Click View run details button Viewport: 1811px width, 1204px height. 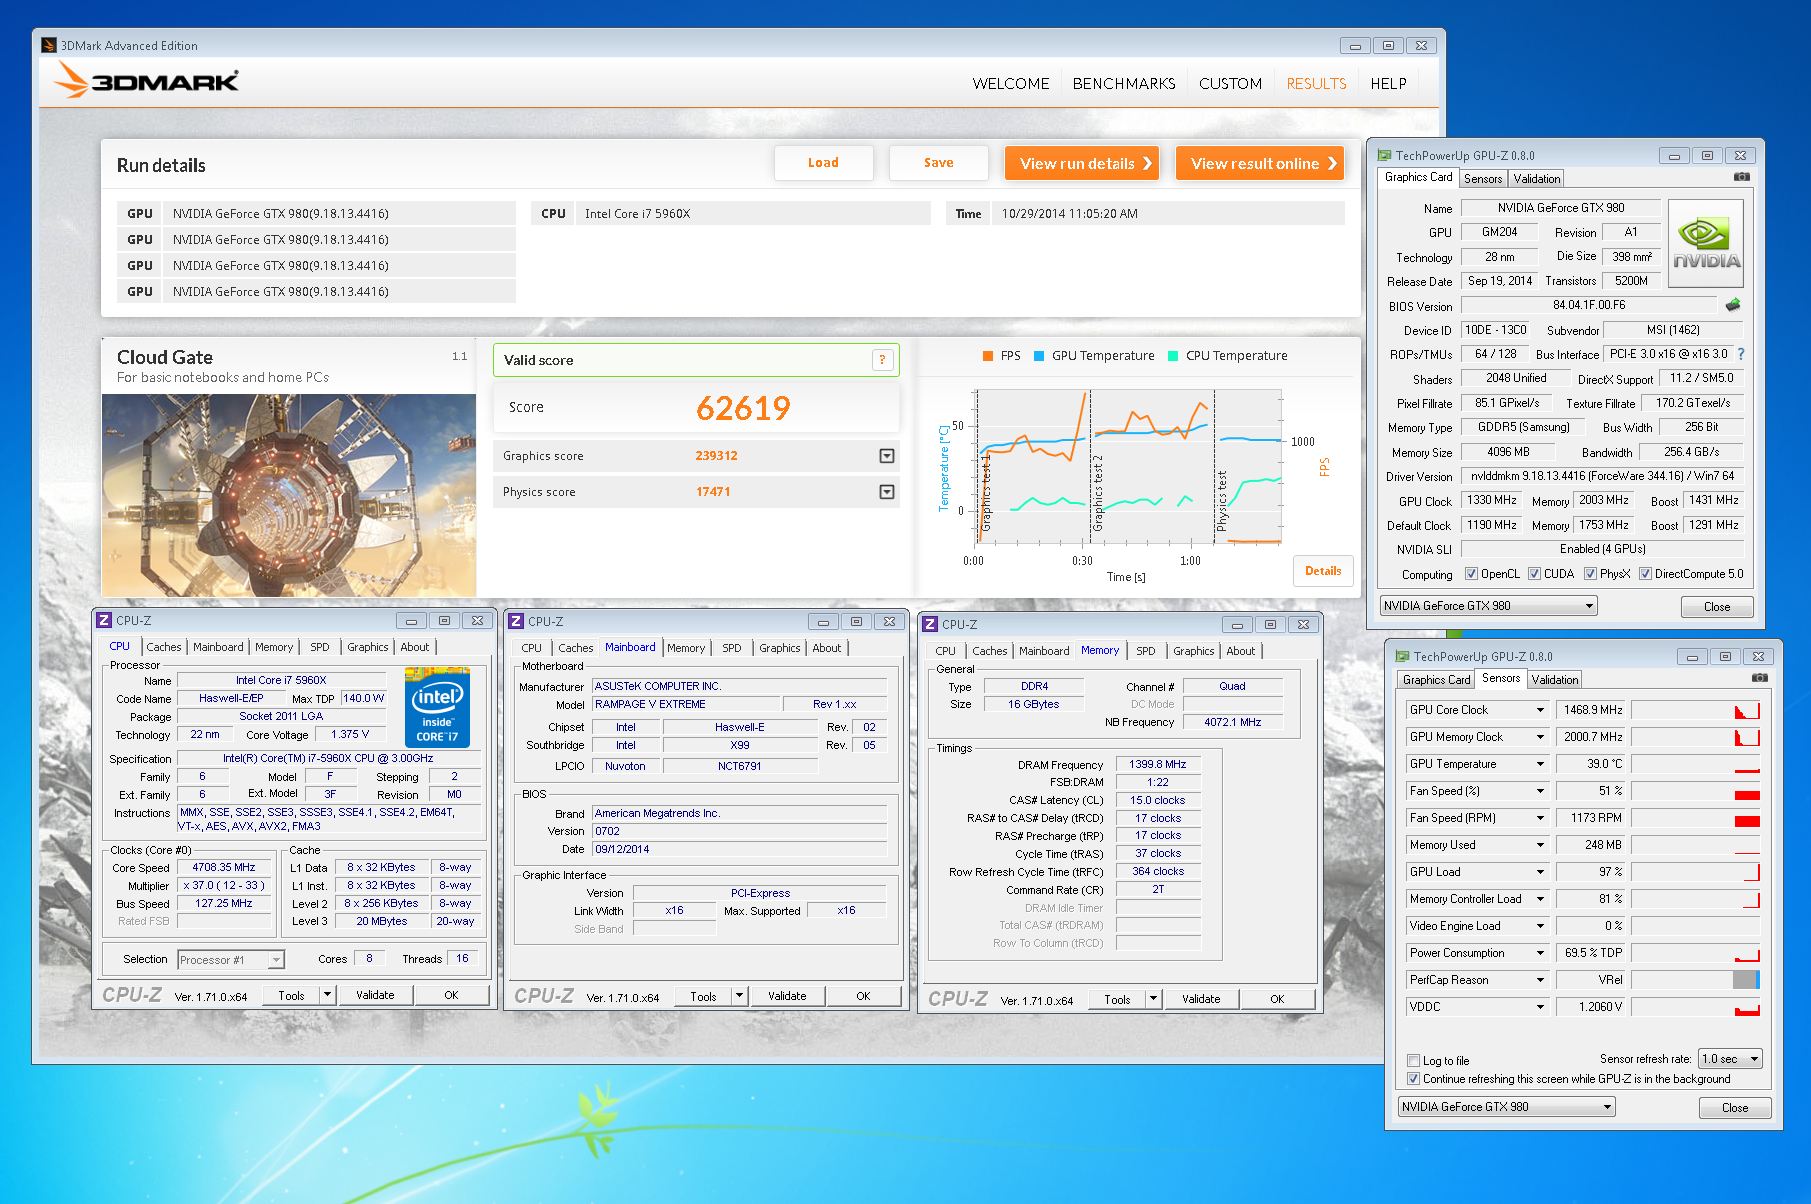point(1082,163)
